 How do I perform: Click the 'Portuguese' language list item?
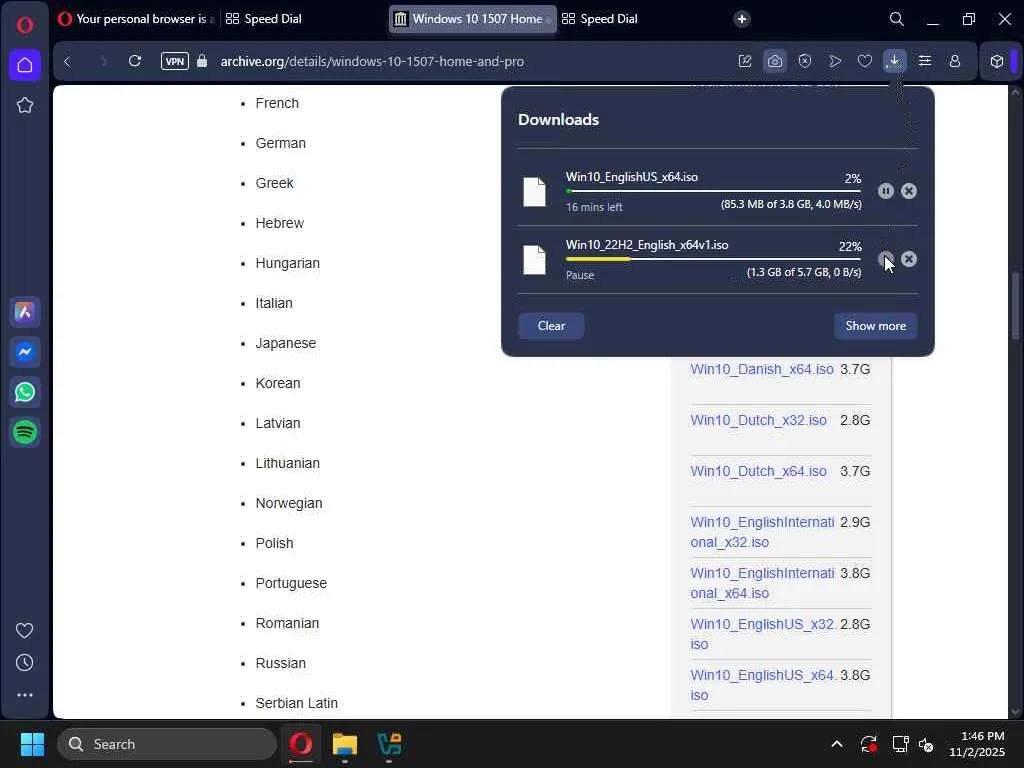[x=291, y=583]
